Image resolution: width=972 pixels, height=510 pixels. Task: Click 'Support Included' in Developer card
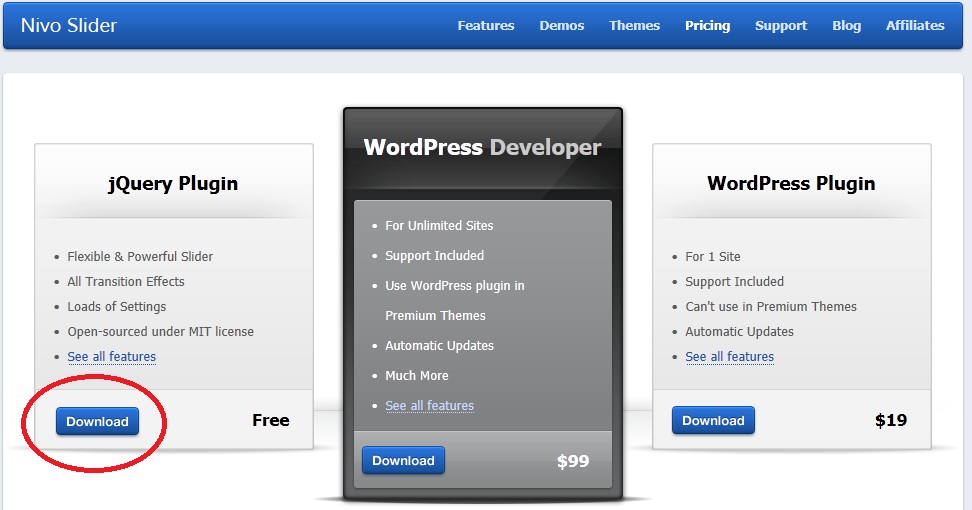coord(435,256)
